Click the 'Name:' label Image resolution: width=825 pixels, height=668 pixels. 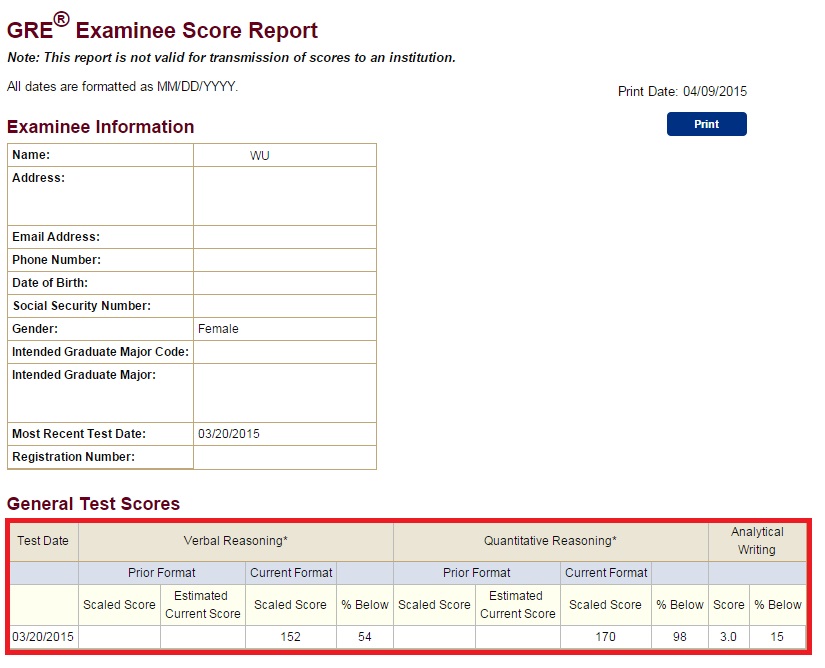pyautogui.click(x=31, y=155)
